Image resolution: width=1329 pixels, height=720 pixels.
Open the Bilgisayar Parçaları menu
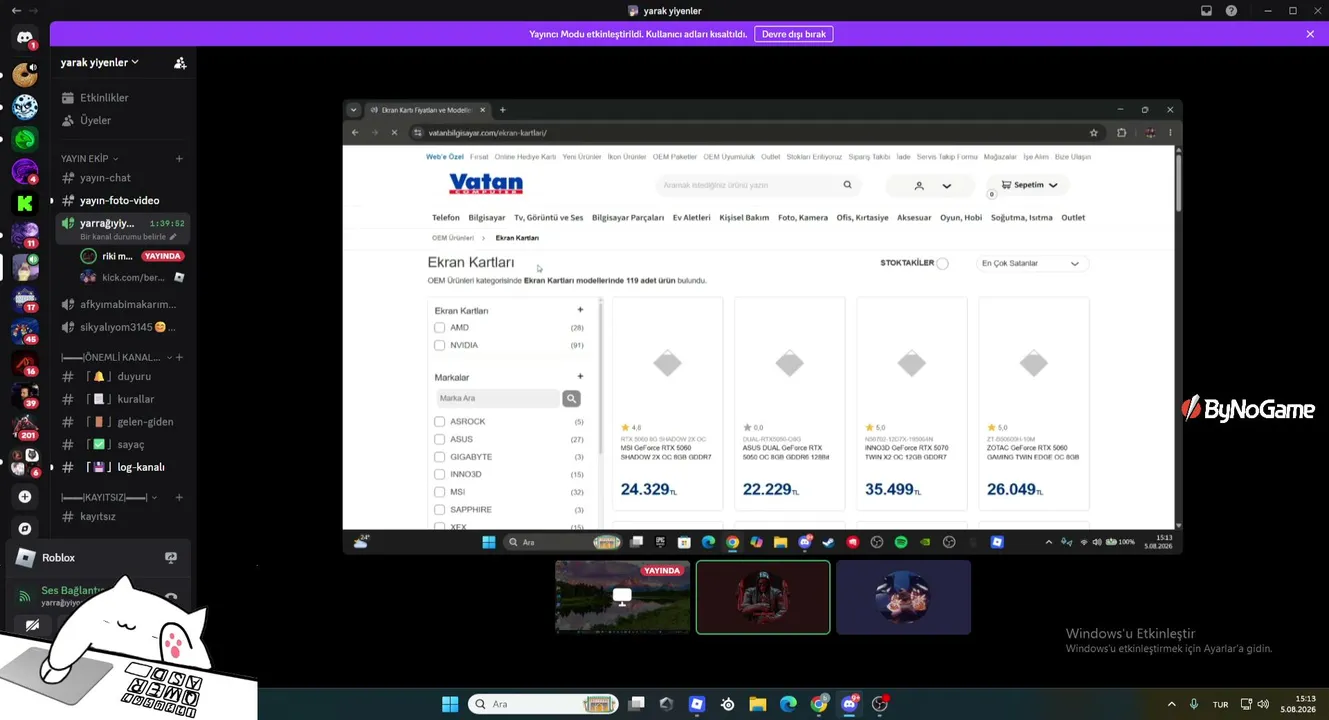click(x=628, y=218)
